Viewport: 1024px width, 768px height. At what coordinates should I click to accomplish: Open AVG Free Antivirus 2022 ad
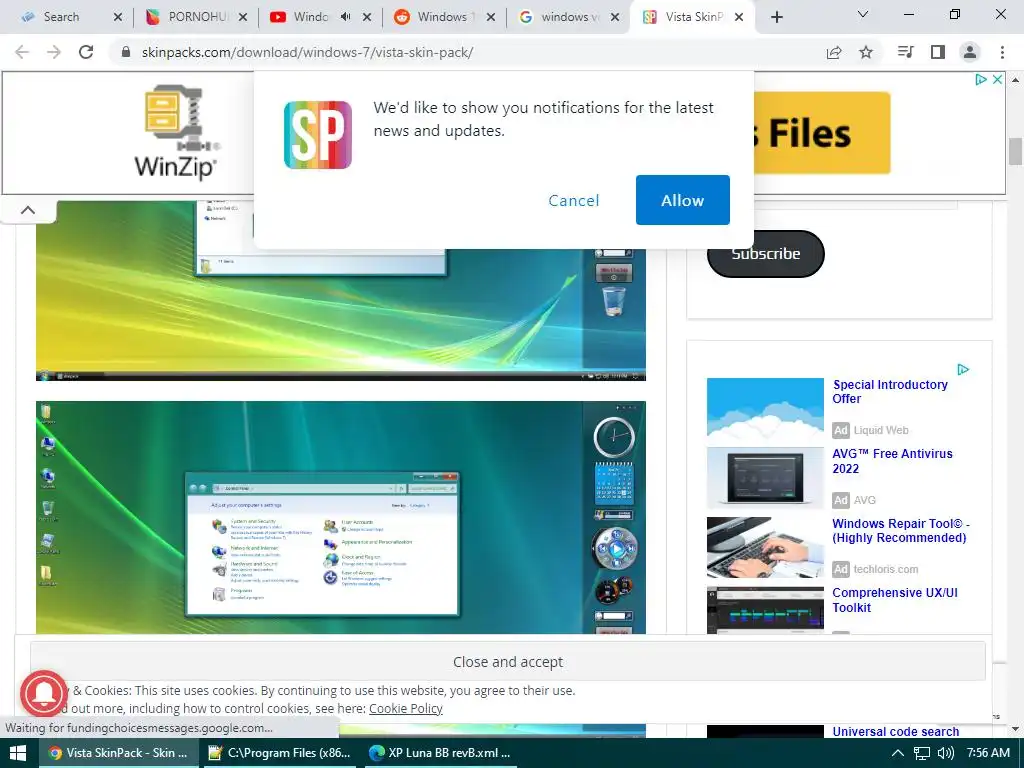point(892,461)
